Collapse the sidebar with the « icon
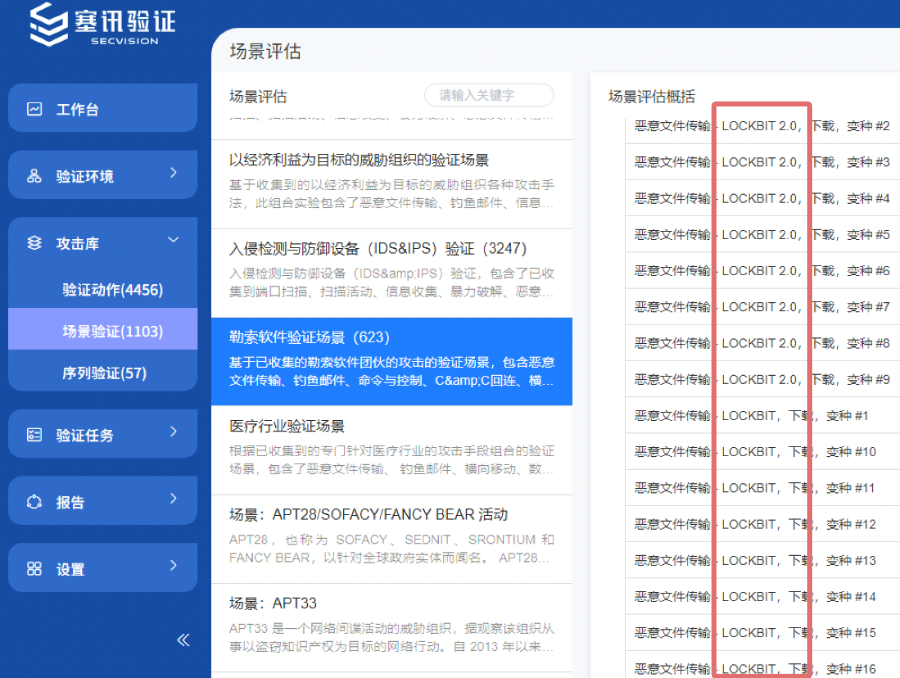The height and width of the screenshot is (678, 900). pyautogui.click(x=183, y=640)
